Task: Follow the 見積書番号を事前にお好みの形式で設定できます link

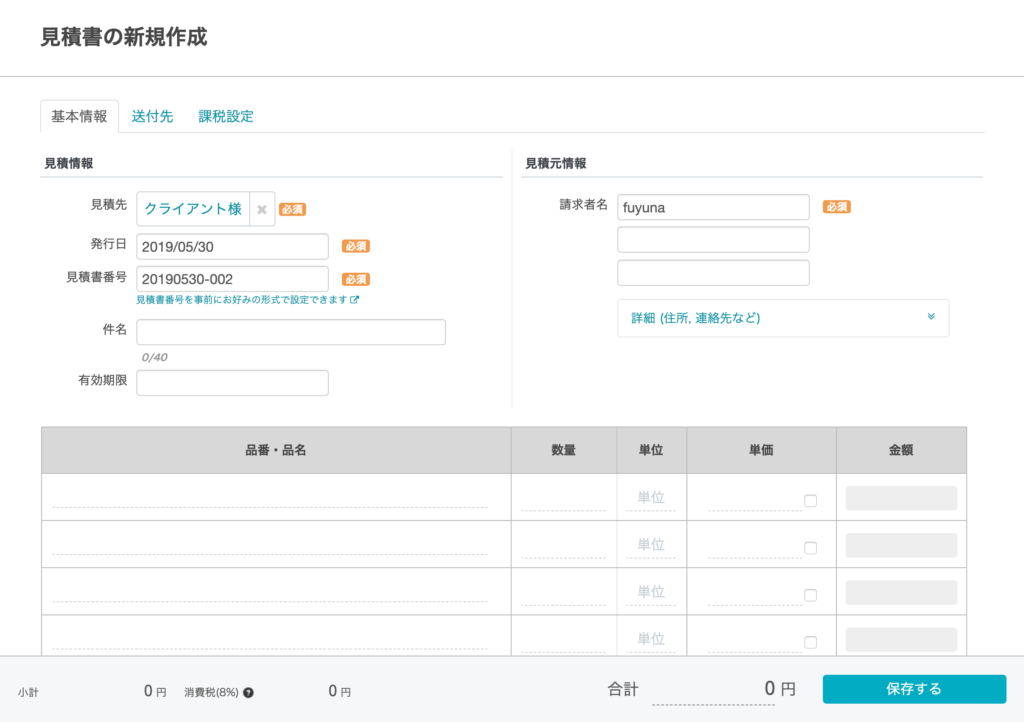Action: pyautogui.click(x=247, y=300)
